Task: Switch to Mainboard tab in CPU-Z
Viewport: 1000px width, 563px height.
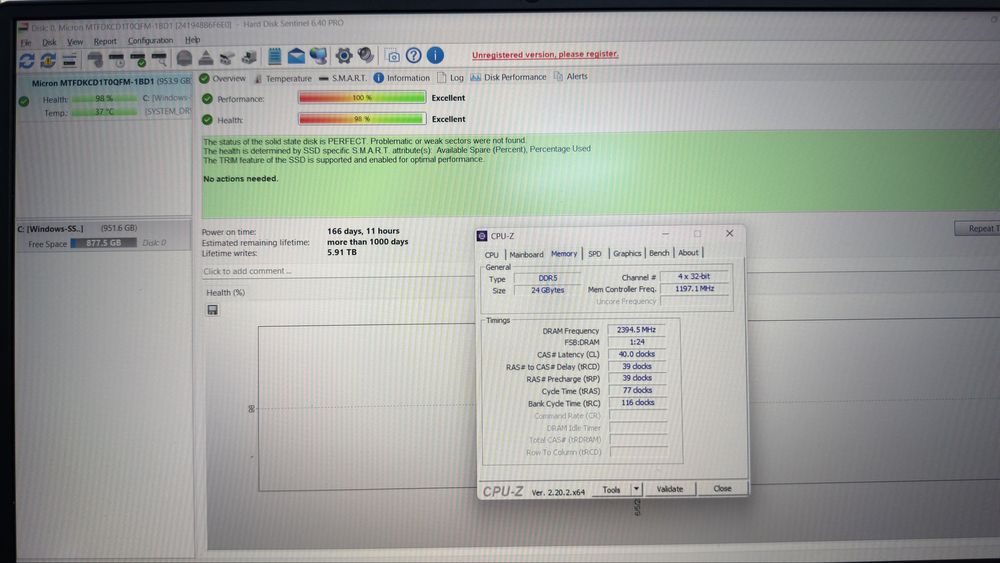Action: tap(526, 254)
